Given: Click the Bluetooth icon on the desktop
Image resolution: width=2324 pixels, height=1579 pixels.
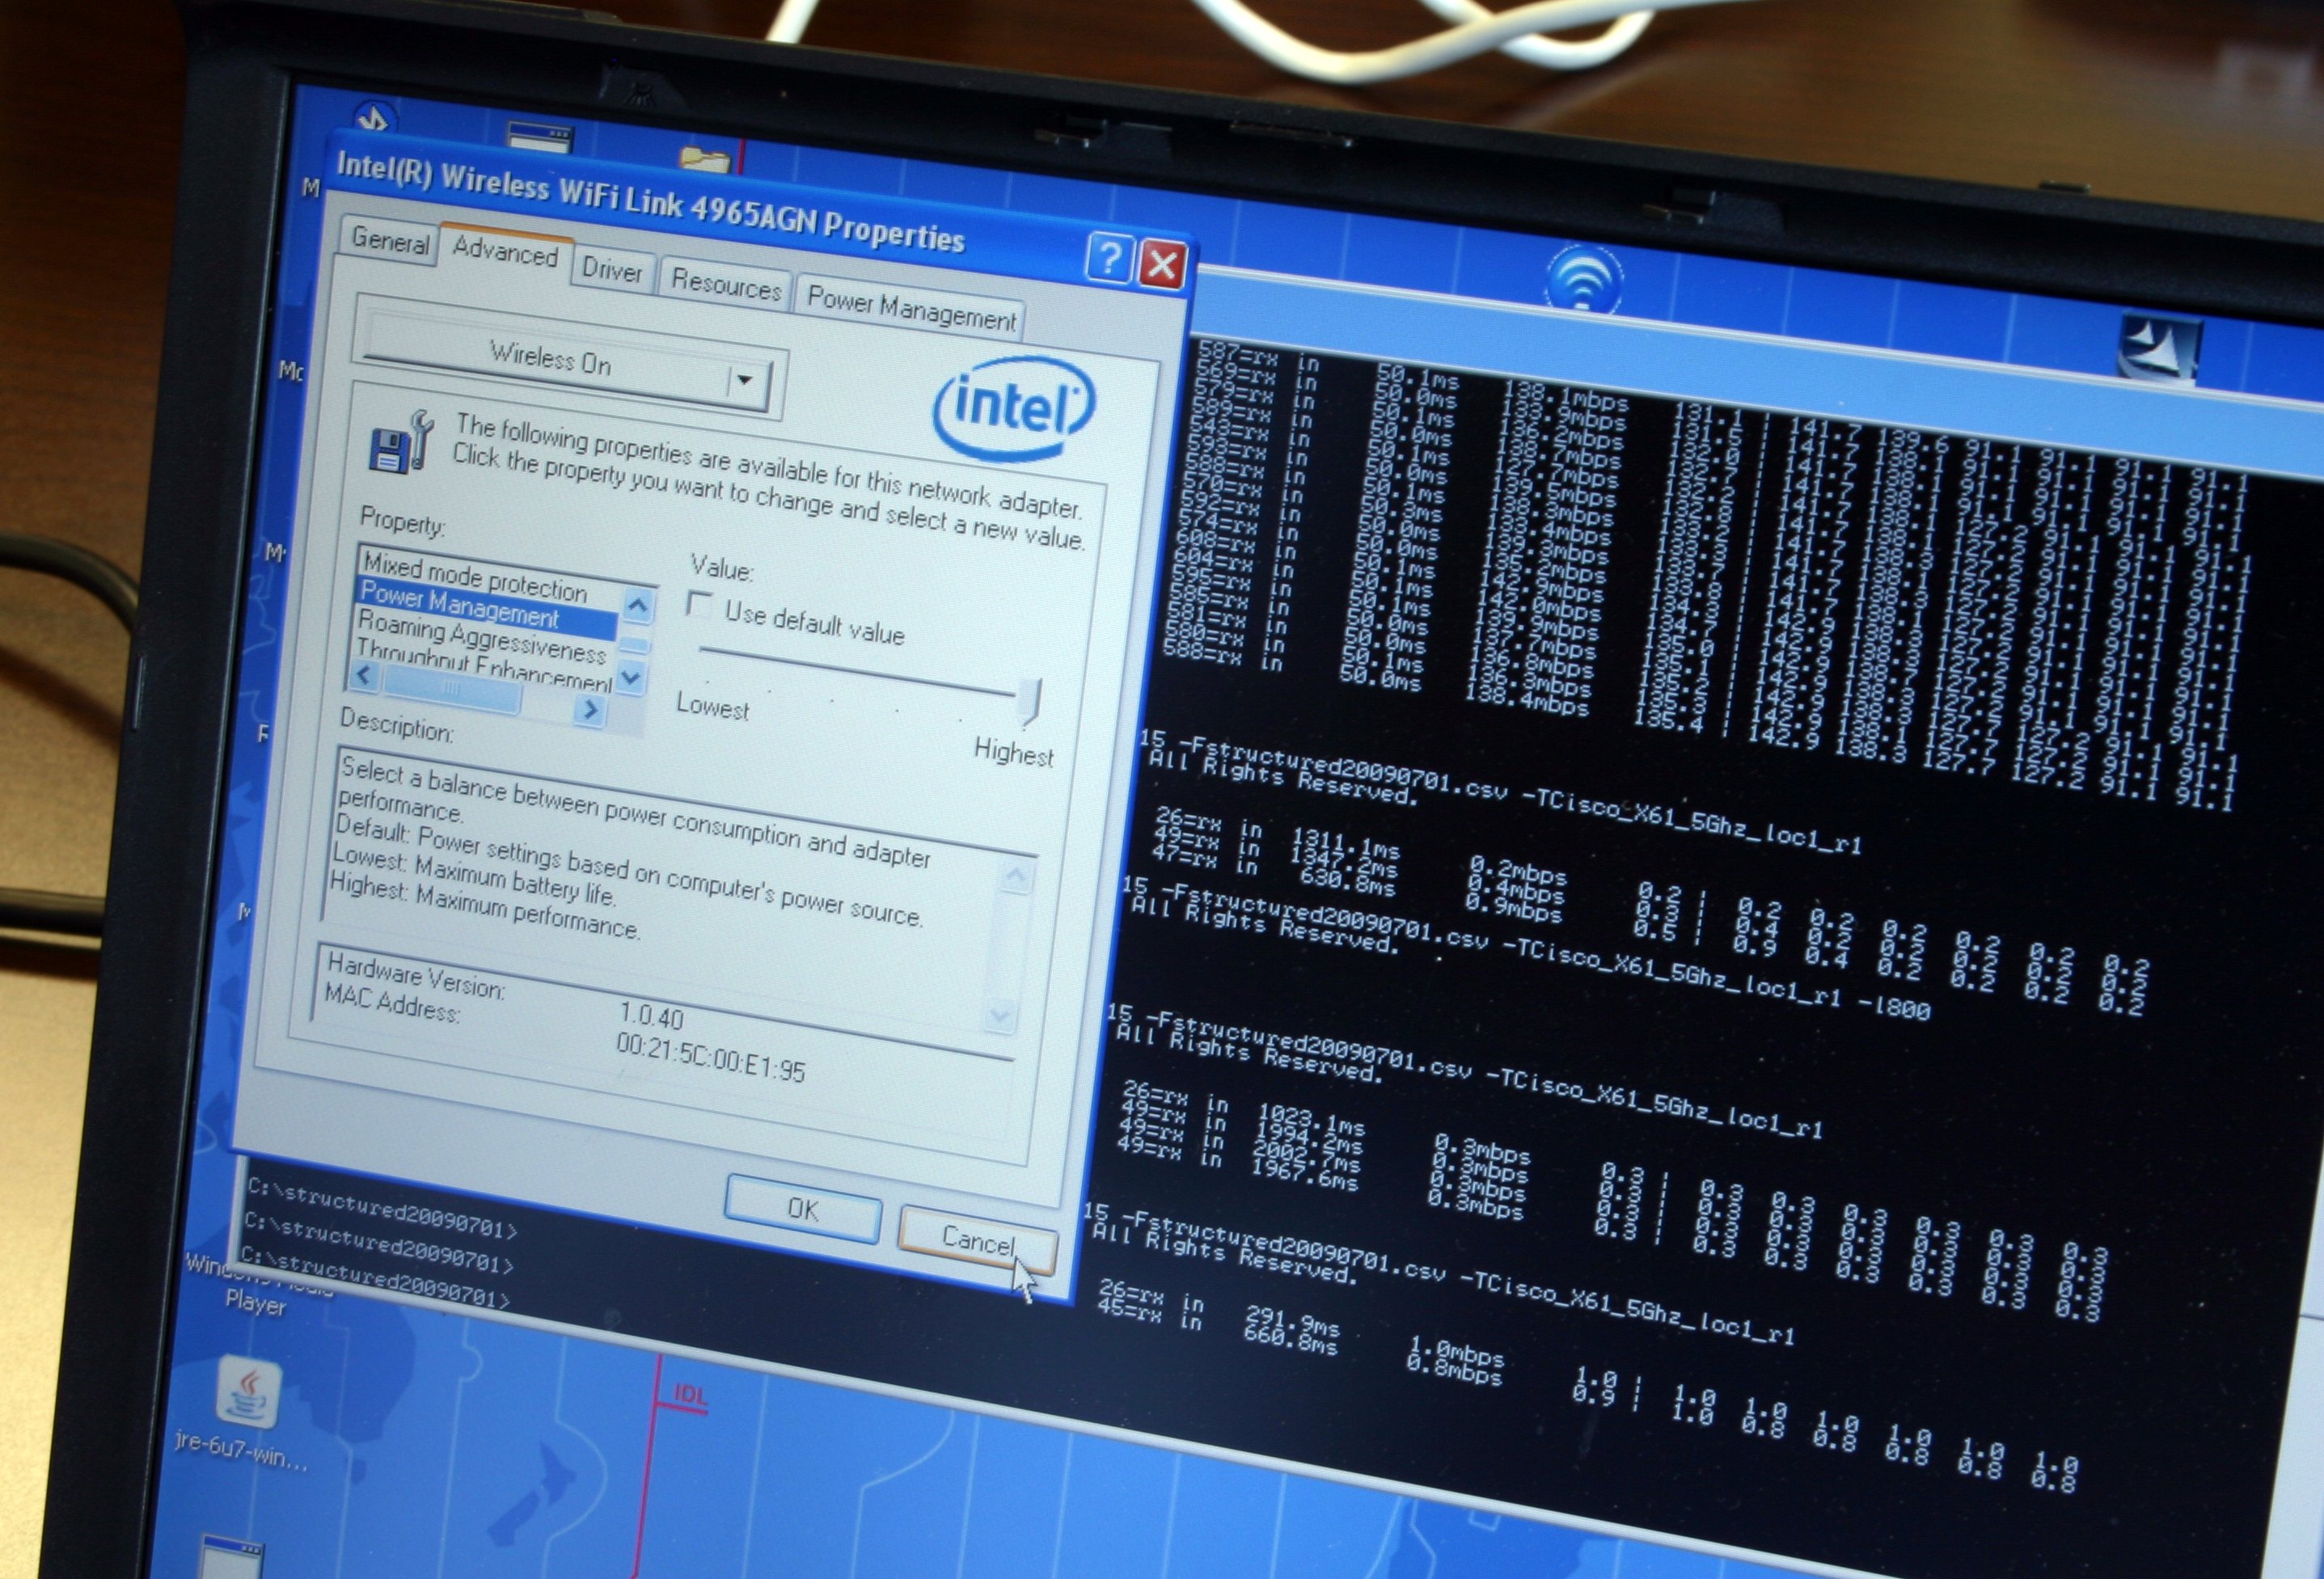Looking at the screenshot, I should point(374,119).
